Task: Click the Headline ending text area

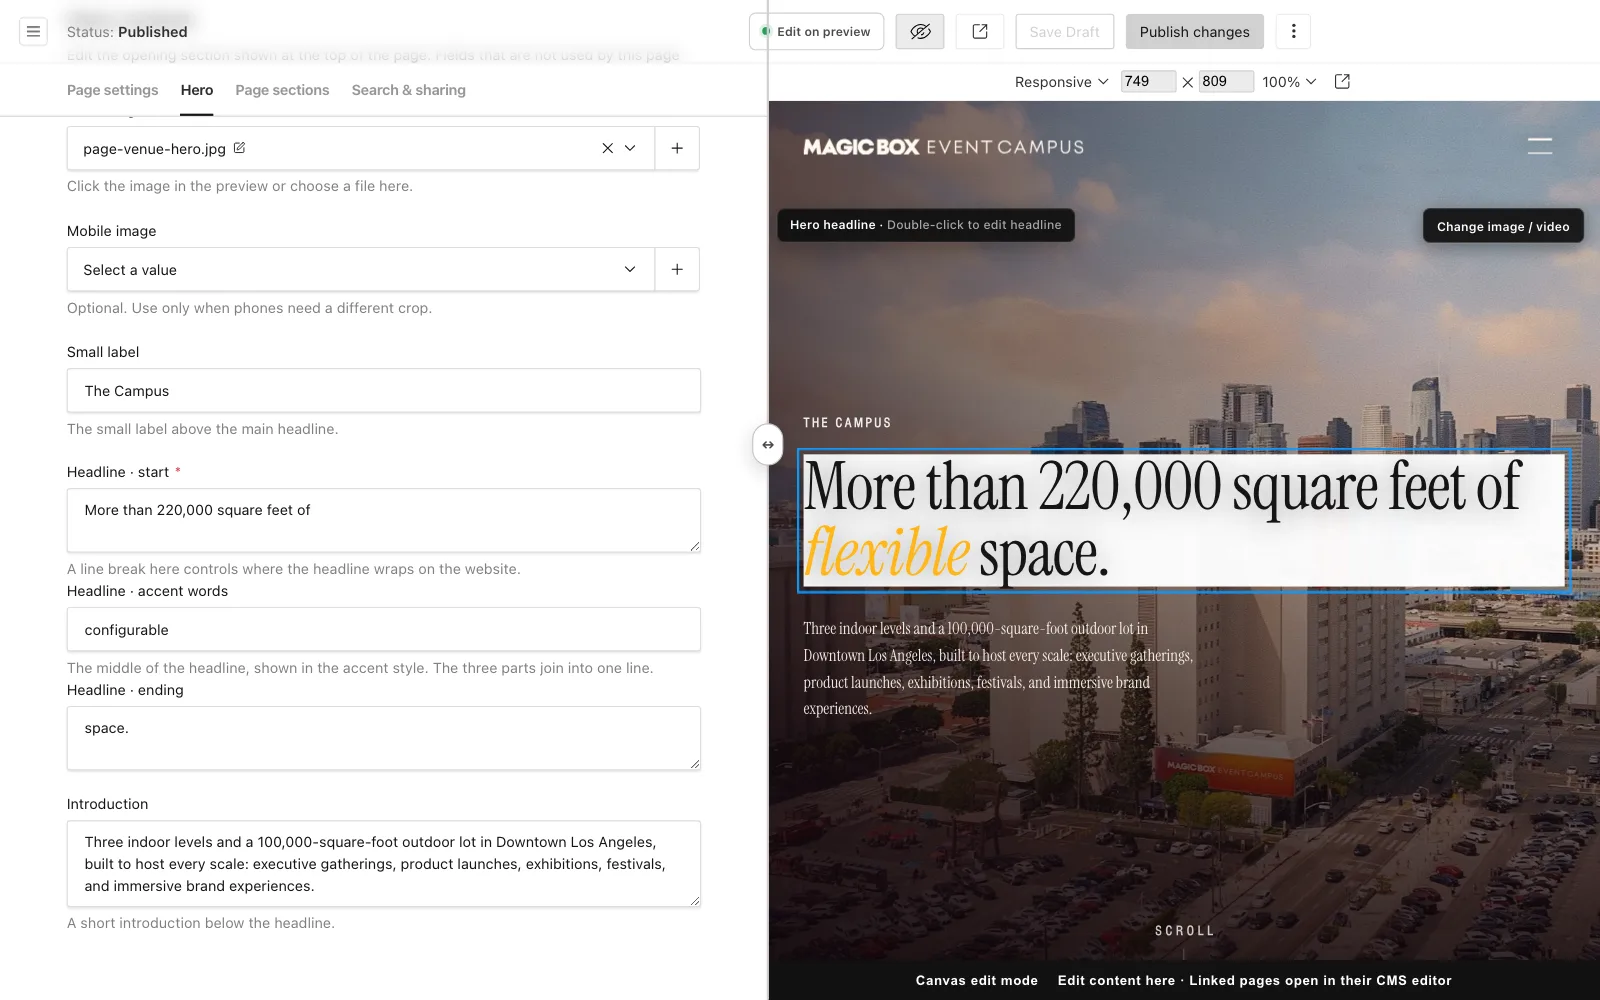Action: (x=384, y=738)
